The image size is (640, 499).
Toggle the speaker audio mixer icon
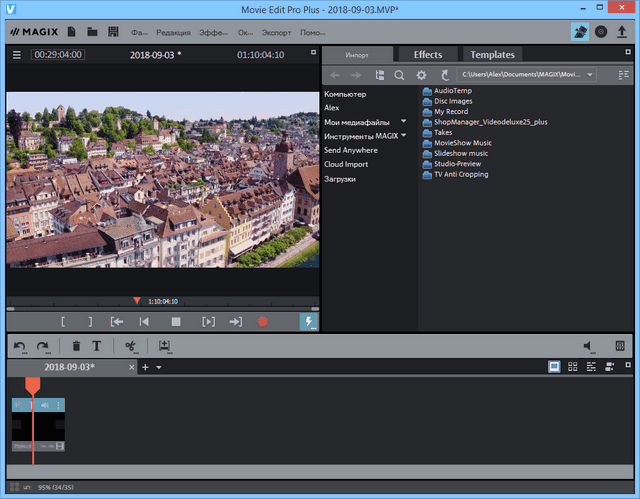tap(589, 346)
